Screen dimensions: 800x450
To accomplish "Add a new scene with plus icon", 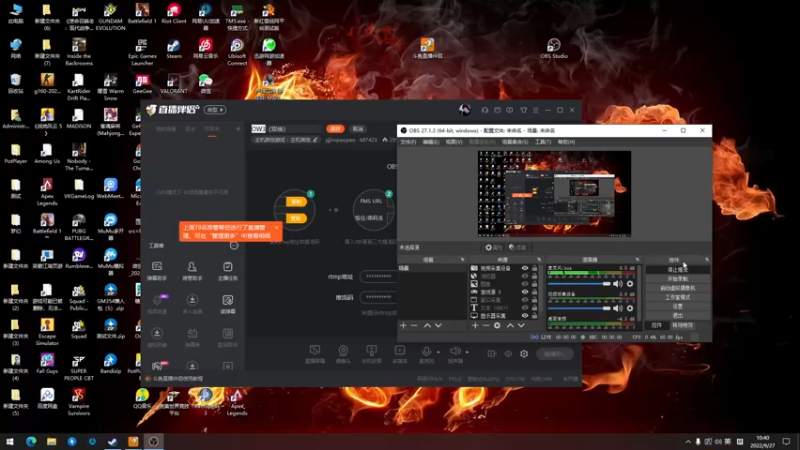I will 403,326.
